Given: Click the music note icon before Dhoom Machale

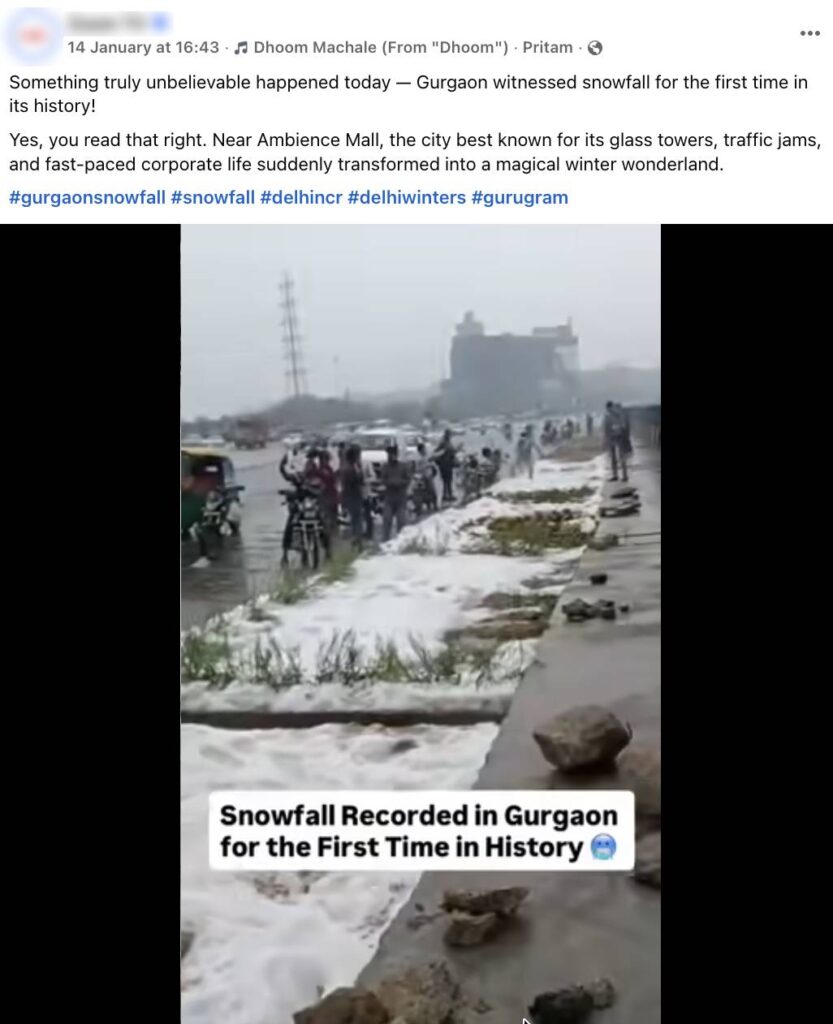Looking at the screenshot, I should 241,48.
